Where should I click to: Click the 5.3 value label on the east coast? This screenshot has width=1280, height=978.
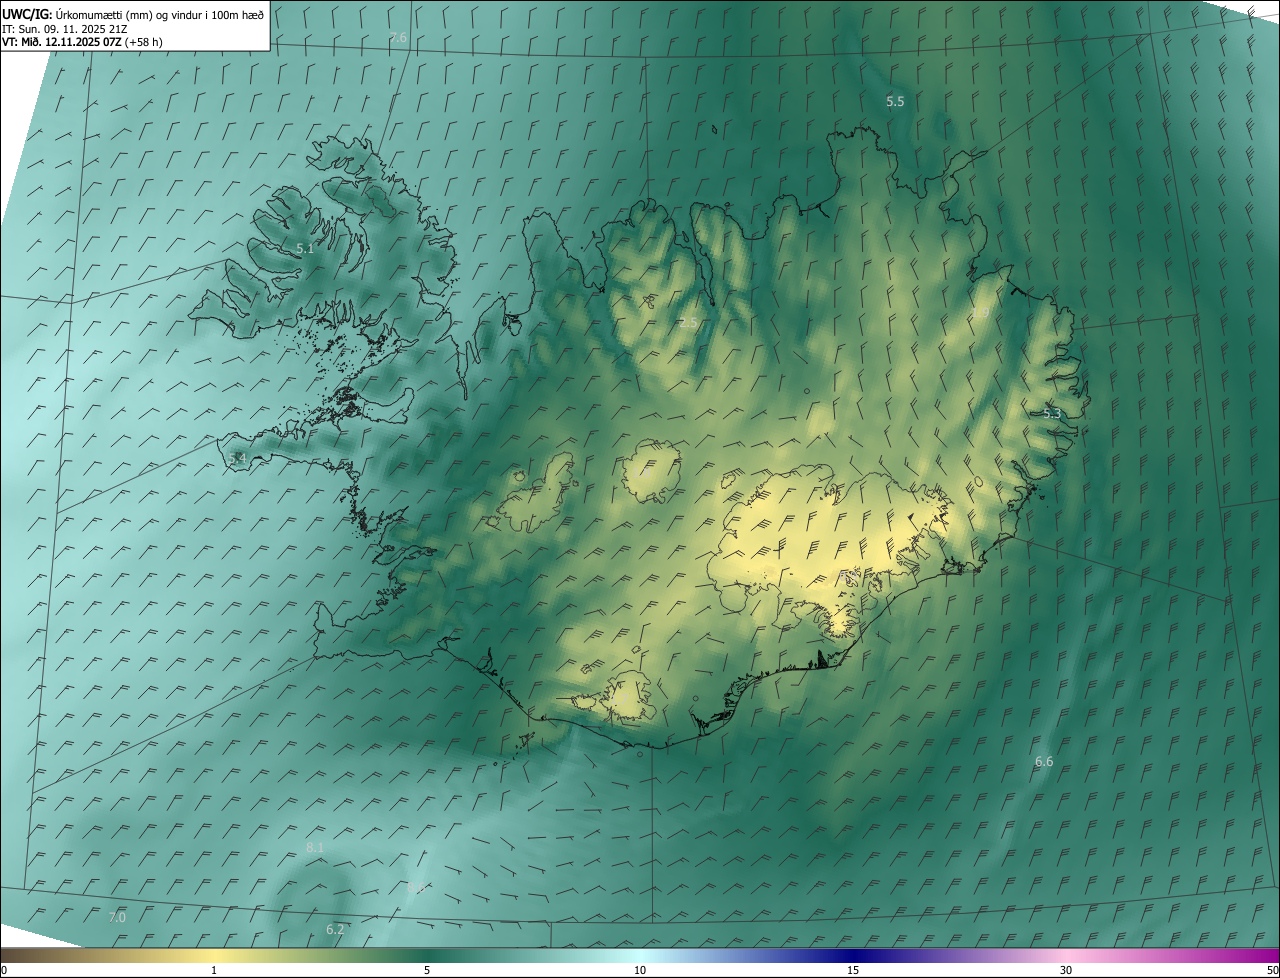pyautogui.click(x=1052, y=414)
